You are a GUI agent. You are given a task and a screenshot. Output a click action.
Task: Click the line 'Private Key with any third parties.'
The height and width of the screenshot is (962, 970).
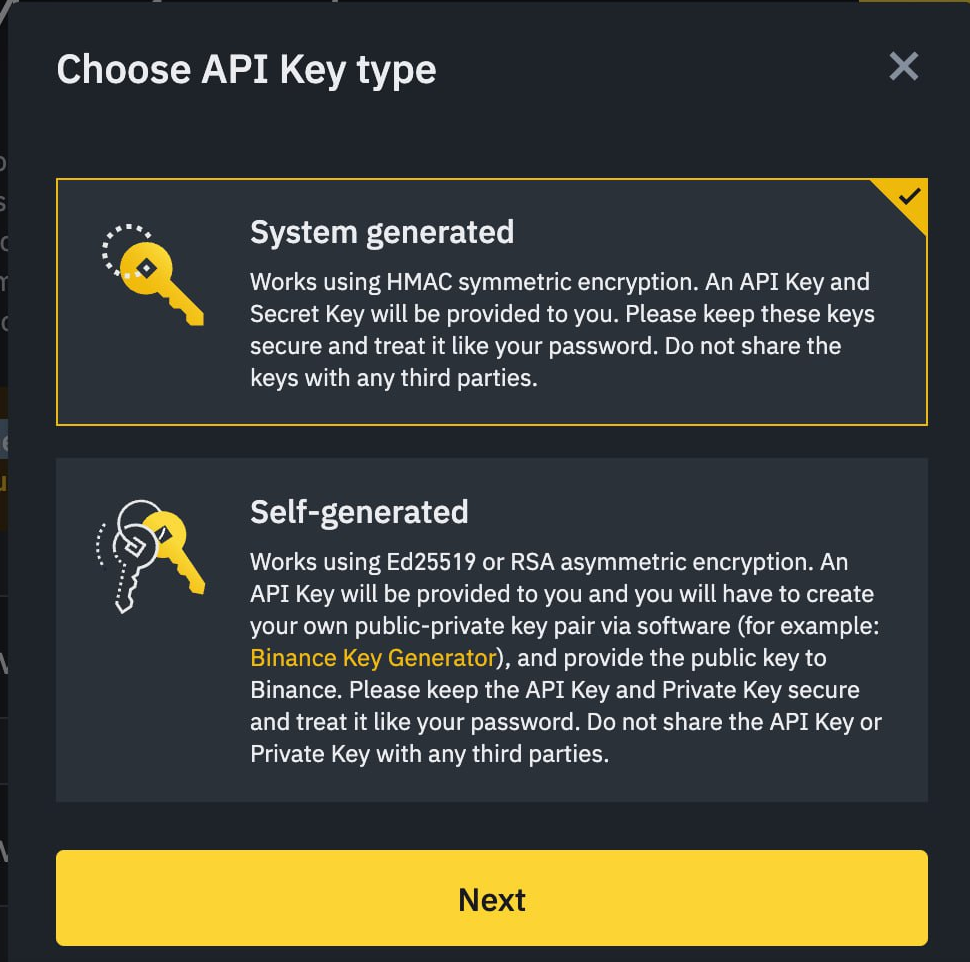click(x=429, y=754)
